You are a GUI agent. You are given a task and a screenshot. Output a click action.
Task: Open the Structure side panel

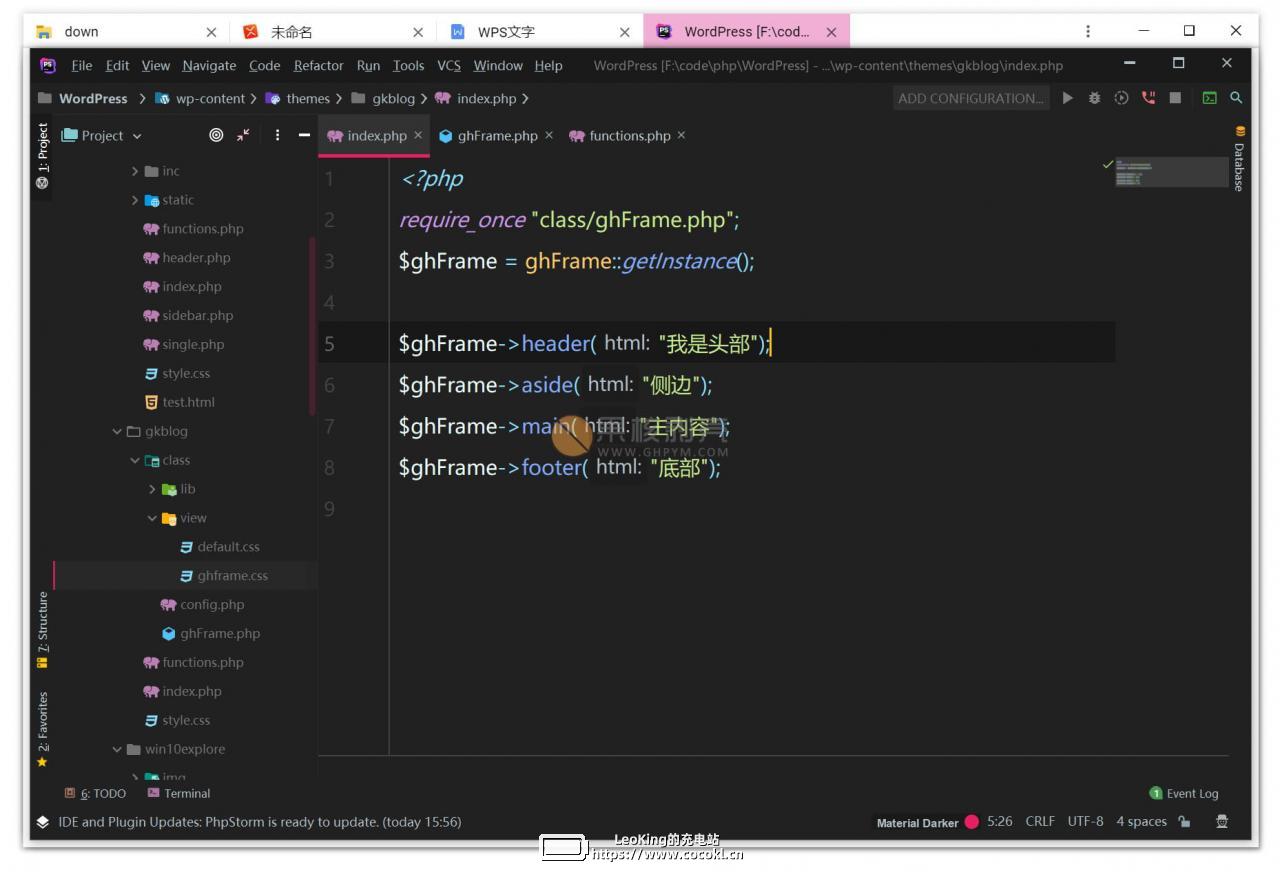coord(42,629)
